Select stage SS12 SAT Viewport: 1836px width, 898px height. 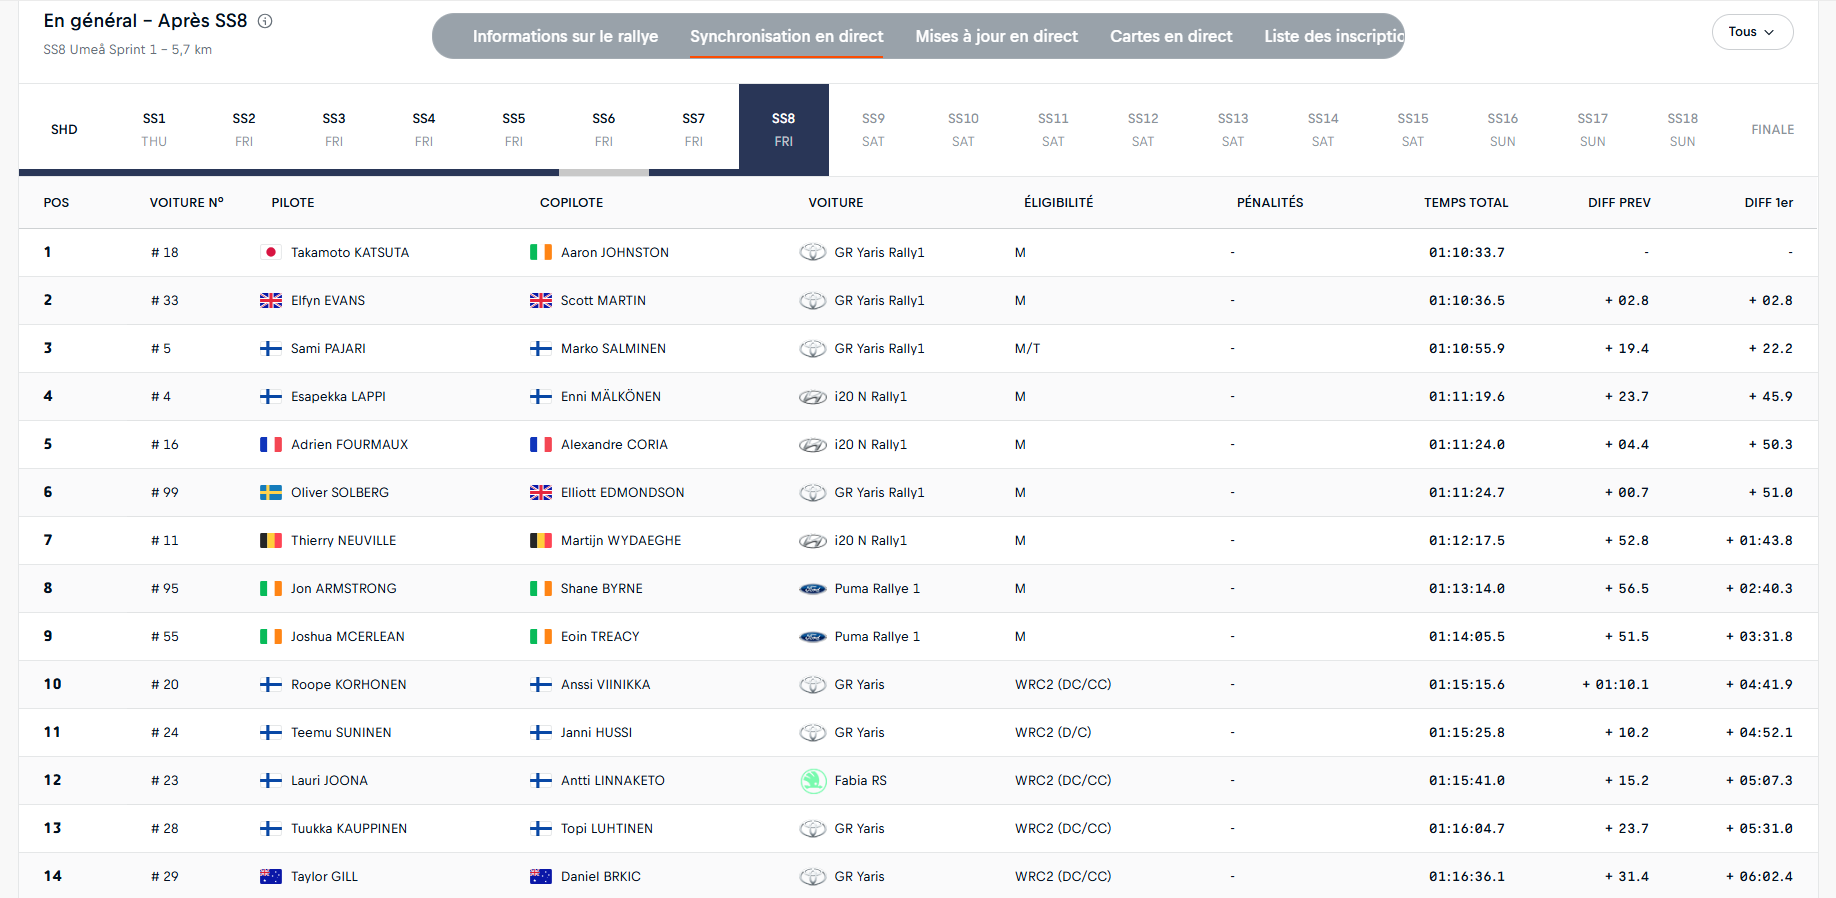coord(1143,129)
